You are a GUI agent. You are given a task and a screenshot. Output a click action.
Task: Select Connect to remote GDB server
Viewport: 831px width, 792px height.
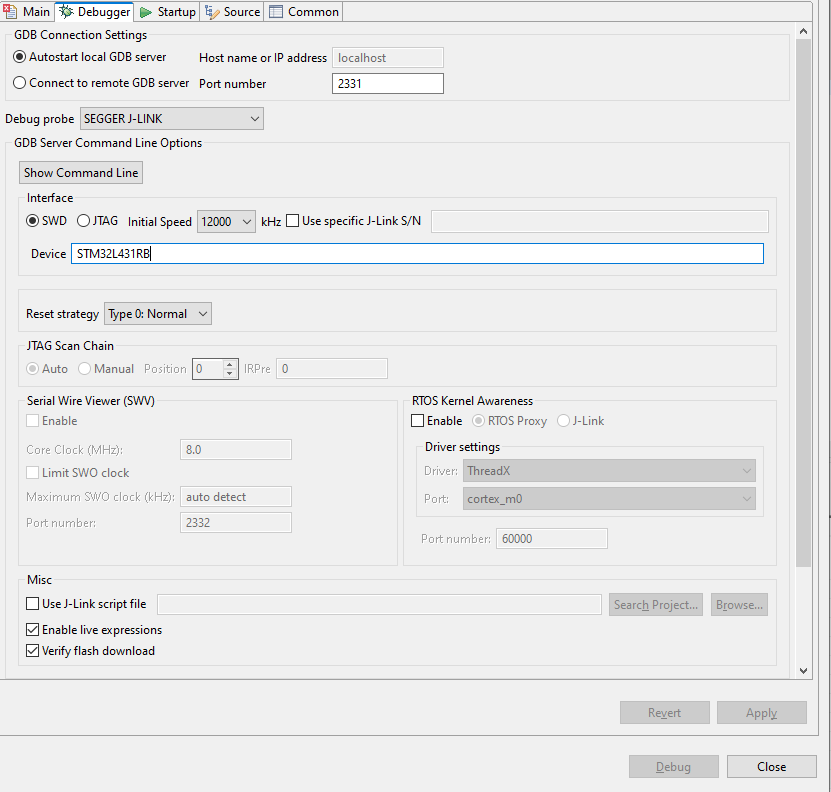pos(19,82)
